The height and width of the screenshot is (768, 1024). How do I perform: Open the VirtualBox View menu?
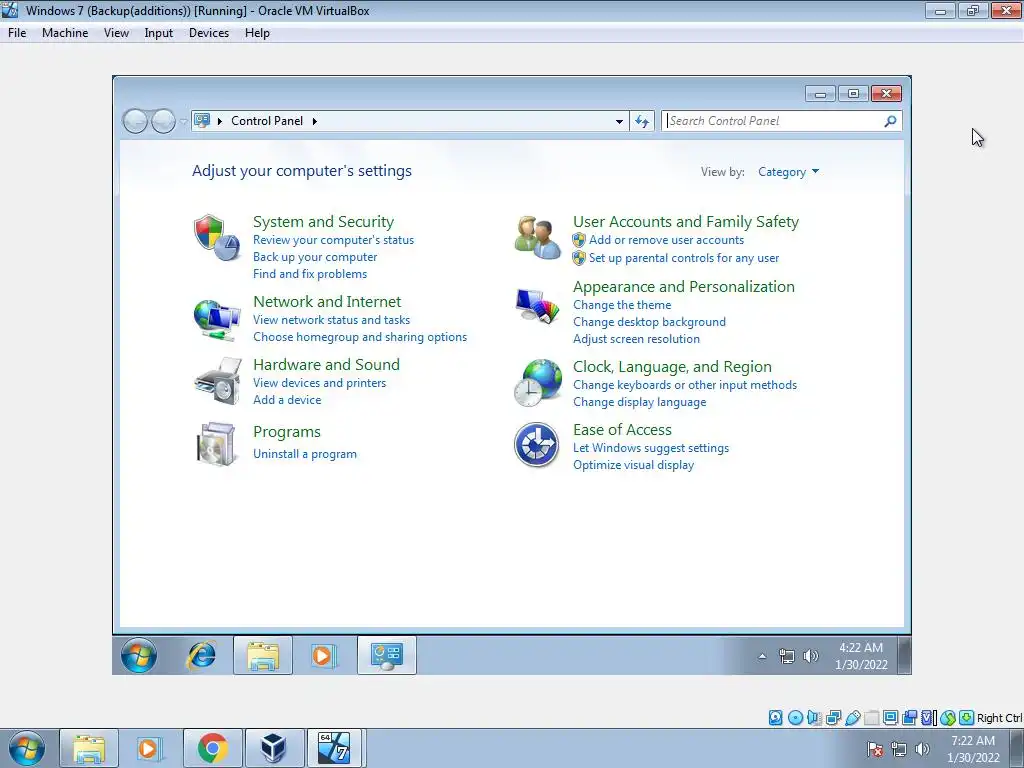coord(116,33)
